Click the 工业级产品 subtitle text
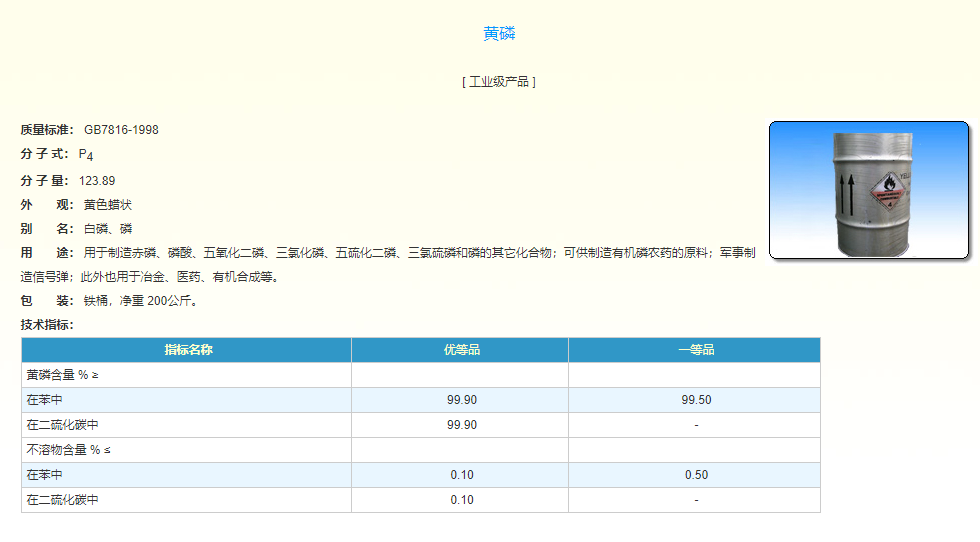The width and height of the screenshot is (980, 542). tap(499, 82)
